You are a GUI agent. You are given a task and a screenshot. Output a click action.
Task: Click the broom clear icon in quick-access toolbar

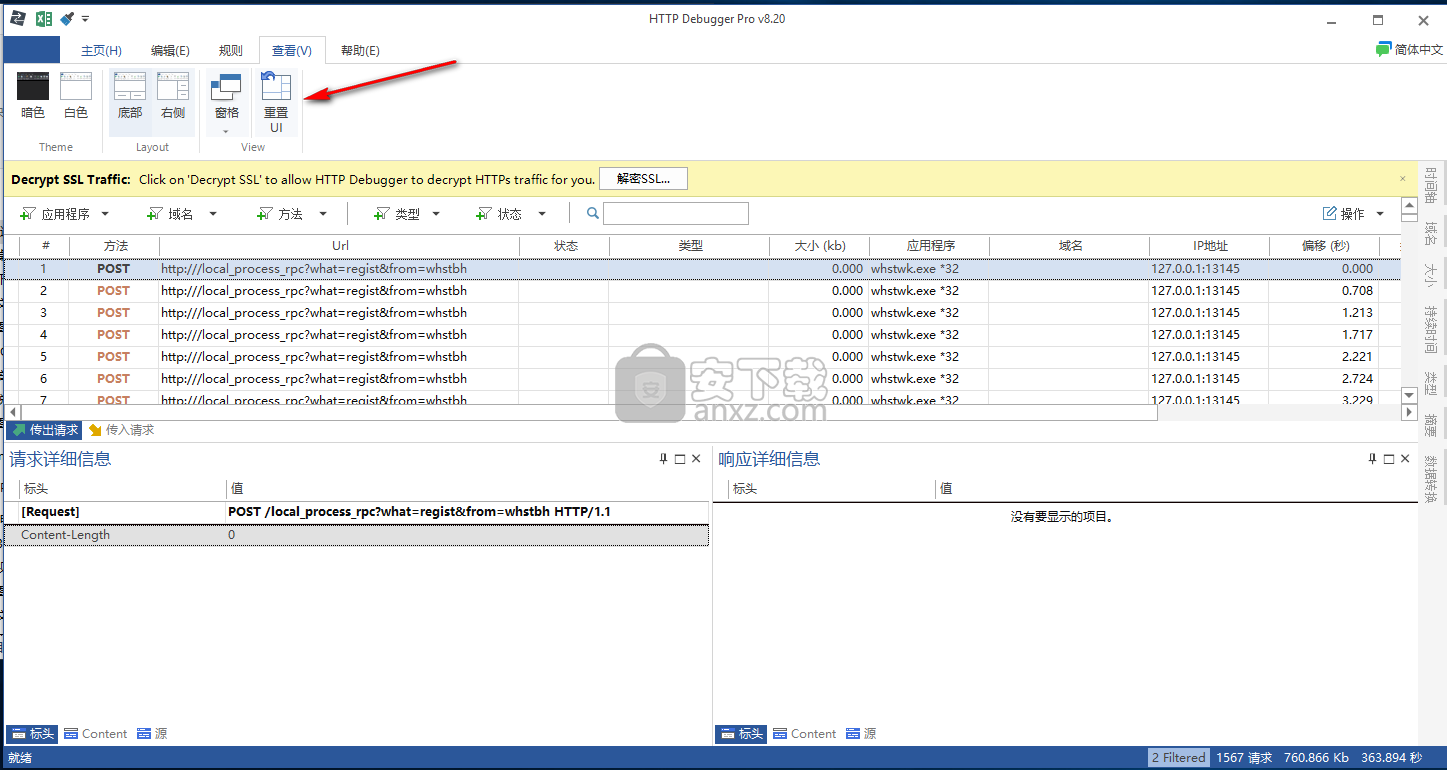pos(67,18)
